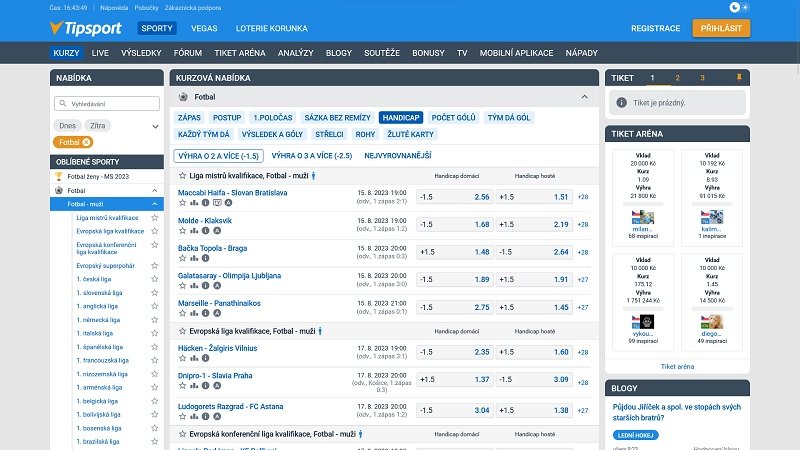
Task: Expand +28 more bets for Bačka Topola - Braga
Action: click(583, 252)
